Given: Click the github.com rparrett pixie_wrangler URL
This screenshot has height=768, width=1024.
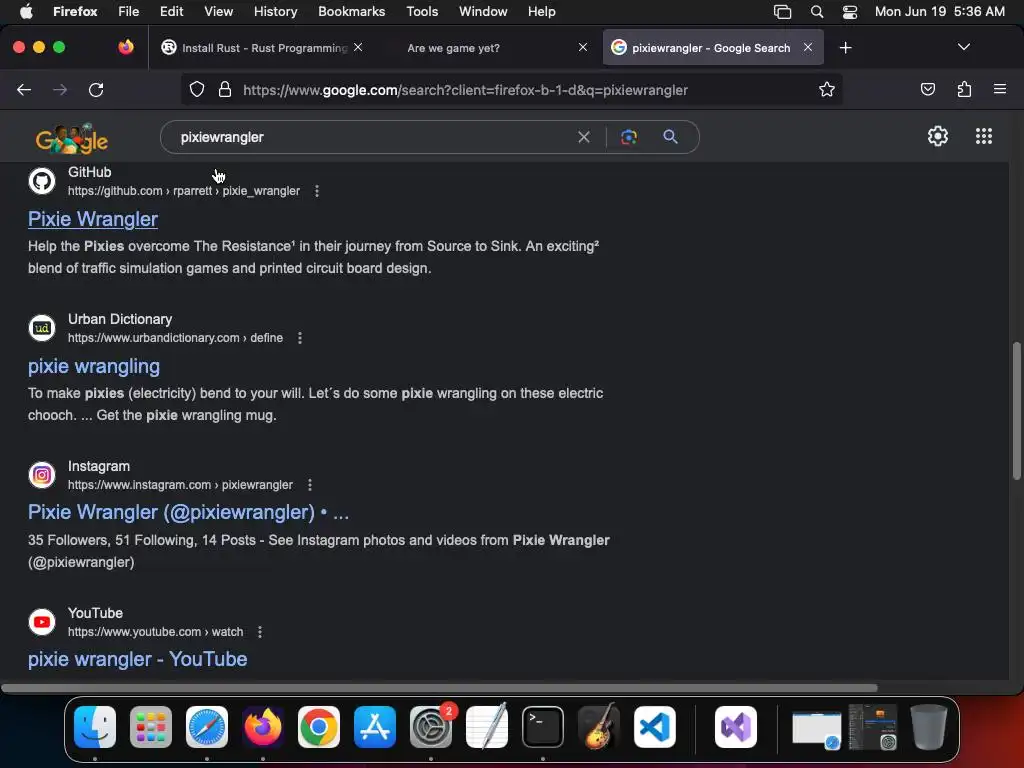Looking at the screenshot, I should click(x=184, y=191).
